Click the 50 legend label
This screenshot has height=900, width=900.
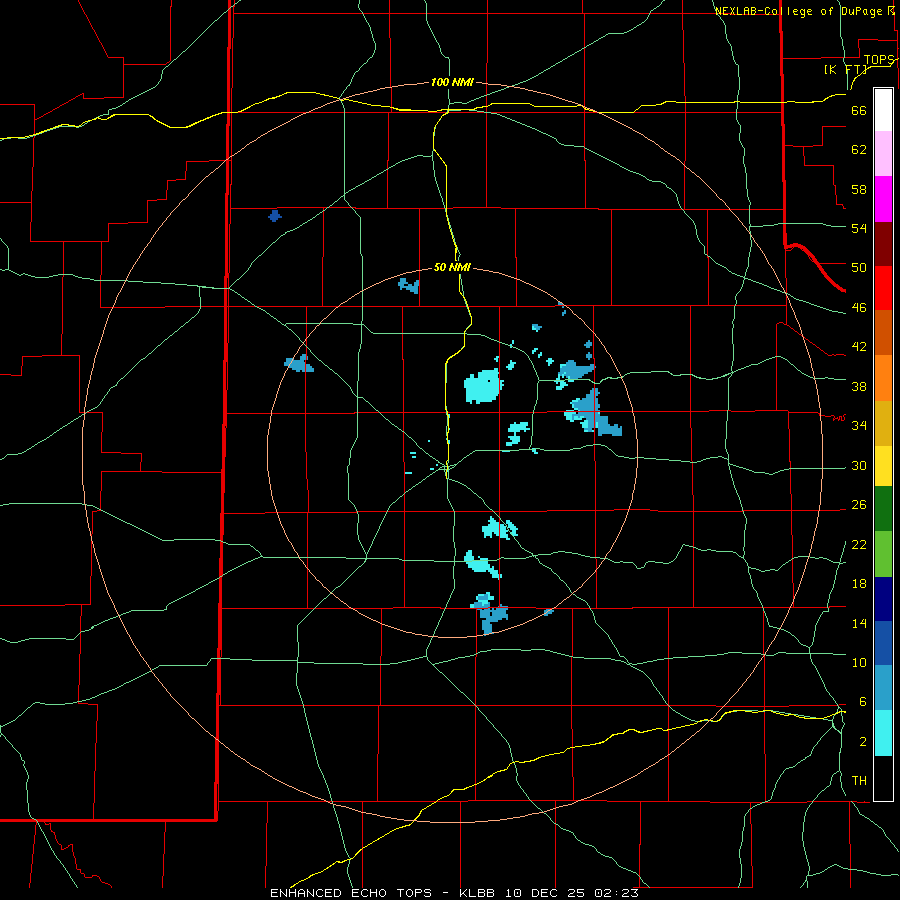click(859, 268)
